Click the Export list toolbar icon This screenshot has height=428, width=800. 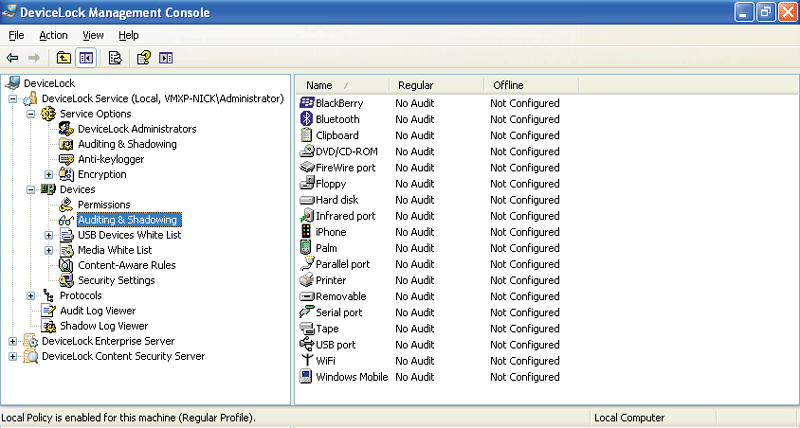click(115, 58)
